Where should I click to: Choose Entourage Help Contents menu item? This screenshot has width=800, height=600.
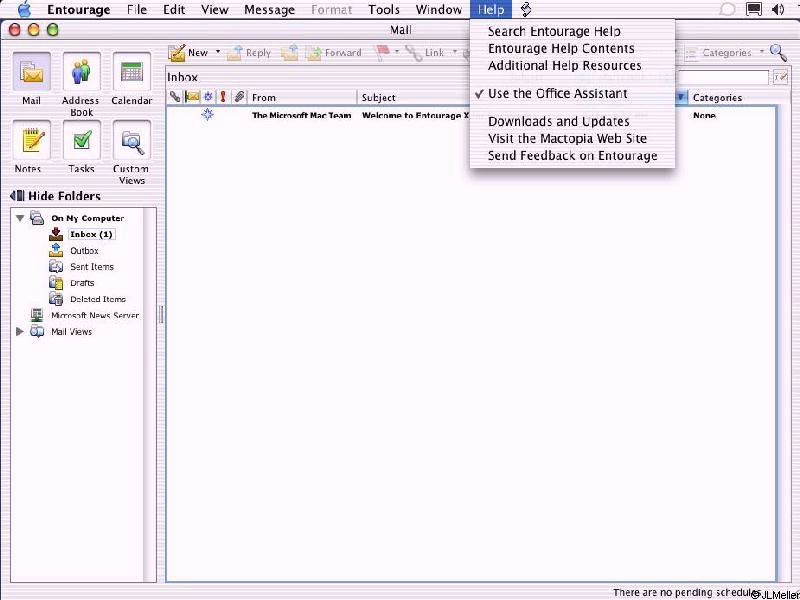click(x=572, y=48)
